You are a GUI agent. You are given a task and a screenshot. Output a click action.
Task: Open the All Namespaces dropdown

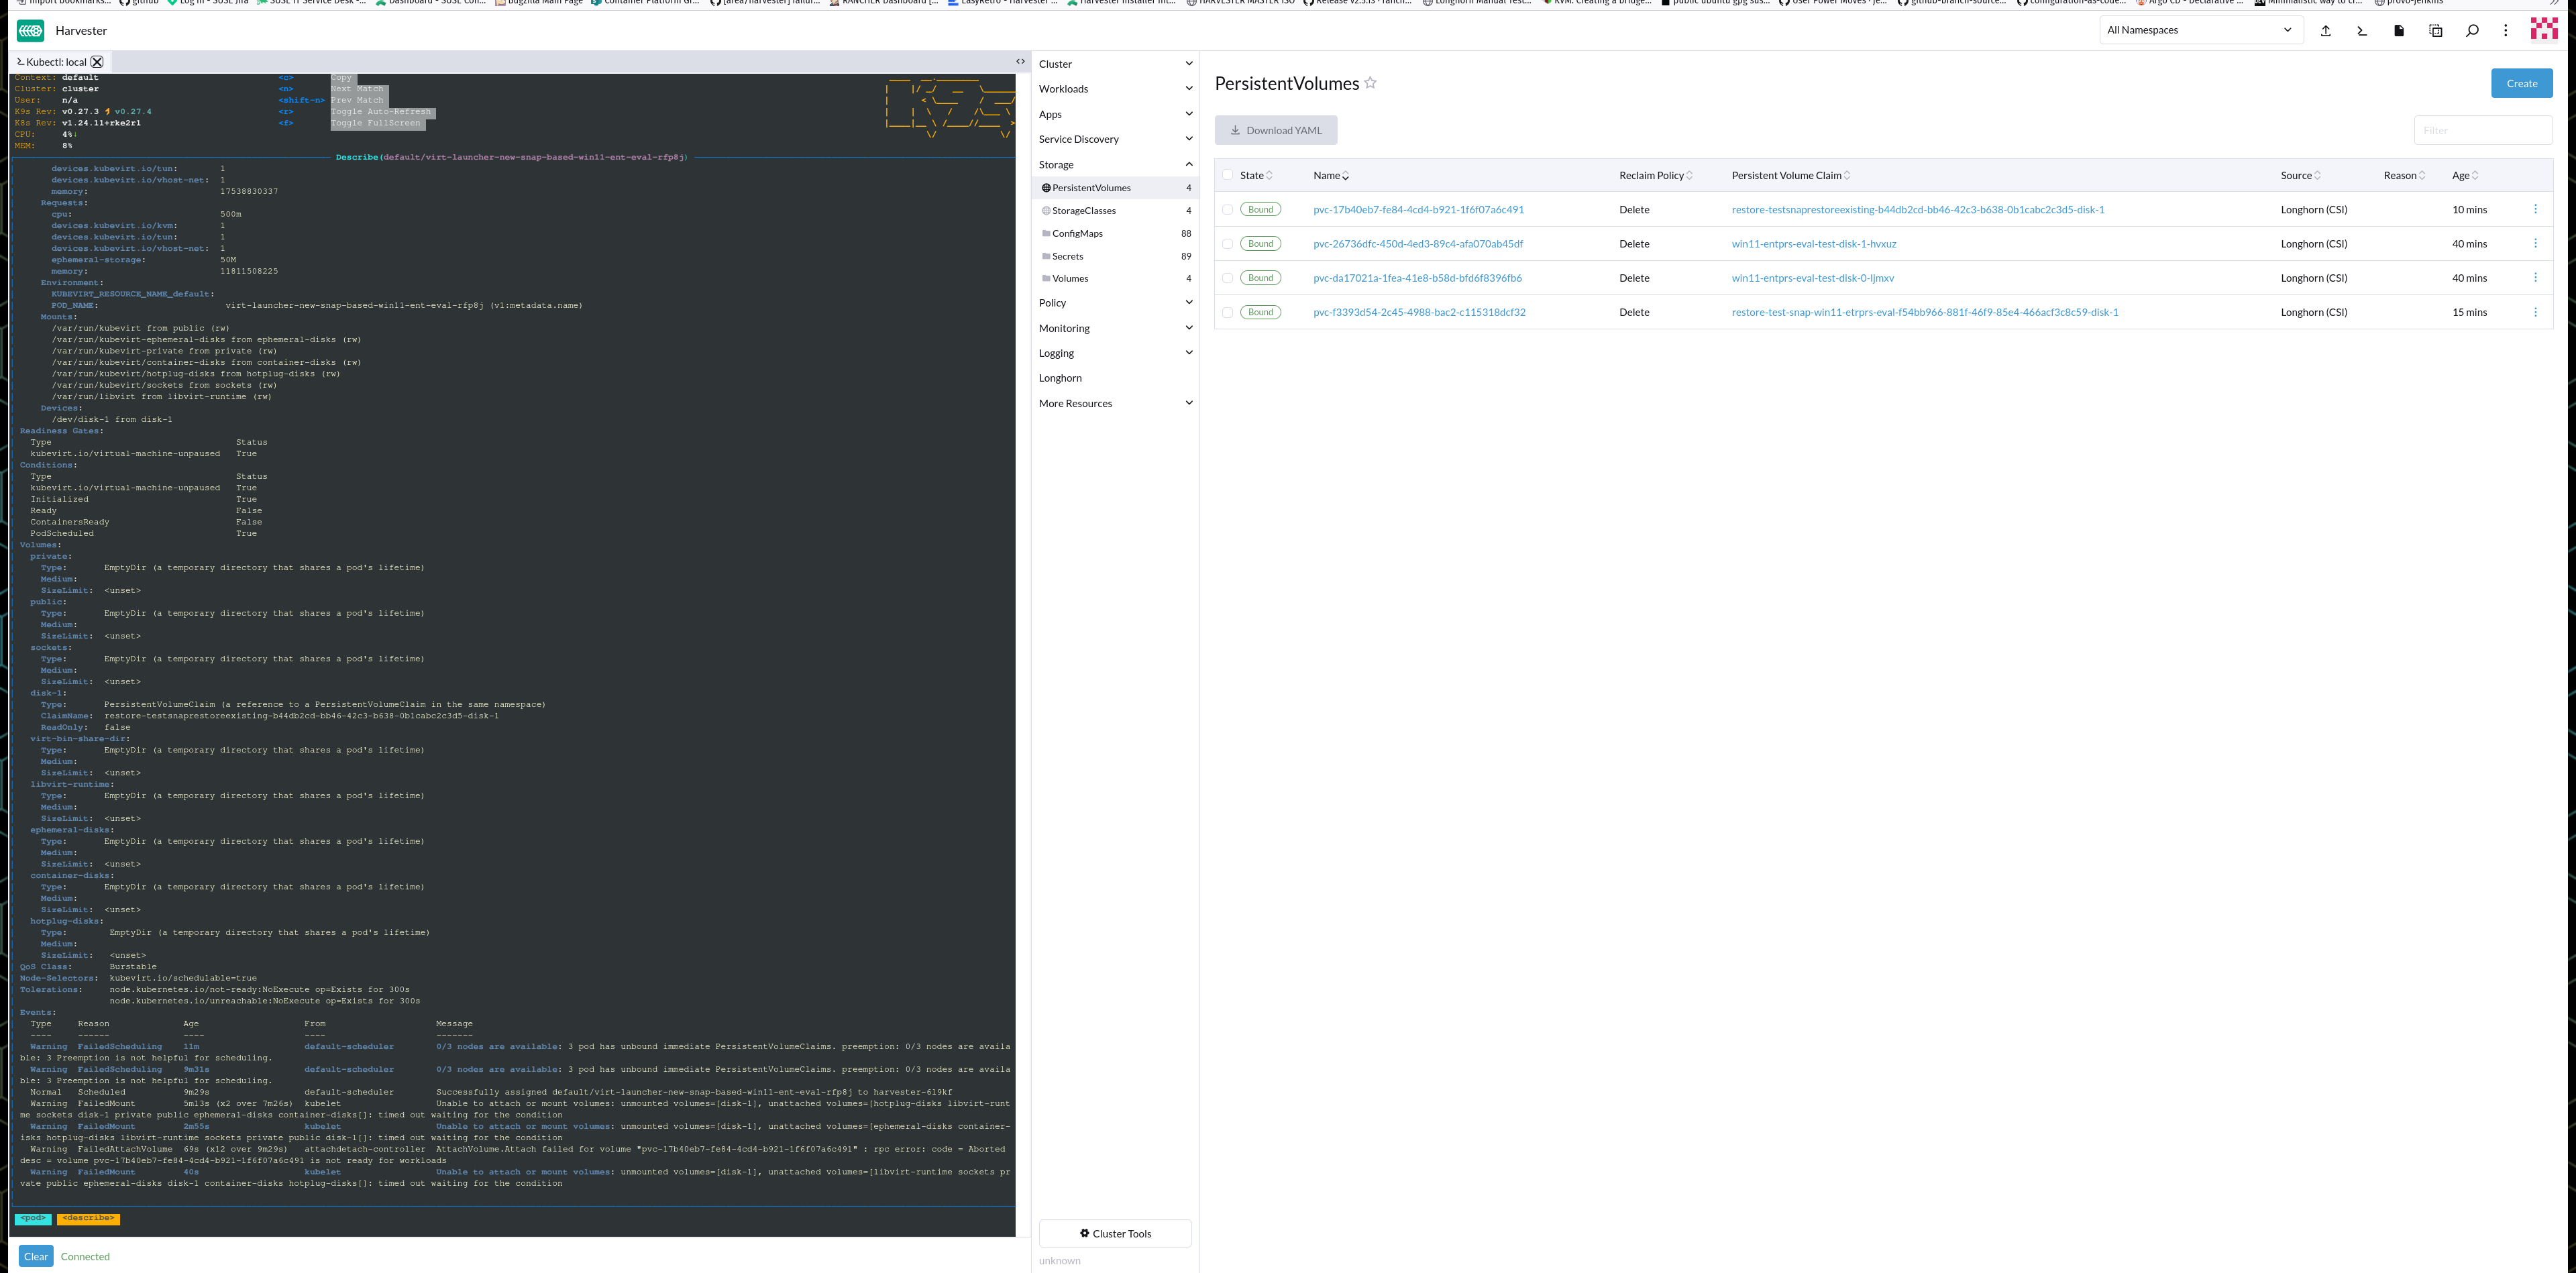click(2200, 29)
